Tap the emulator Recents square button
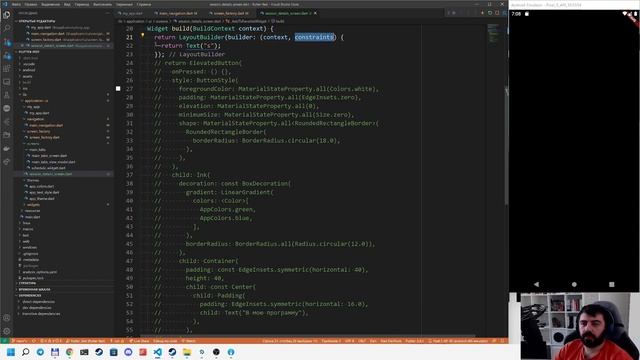The height and width of the screenshot is (360, 640). click(611, 284)
